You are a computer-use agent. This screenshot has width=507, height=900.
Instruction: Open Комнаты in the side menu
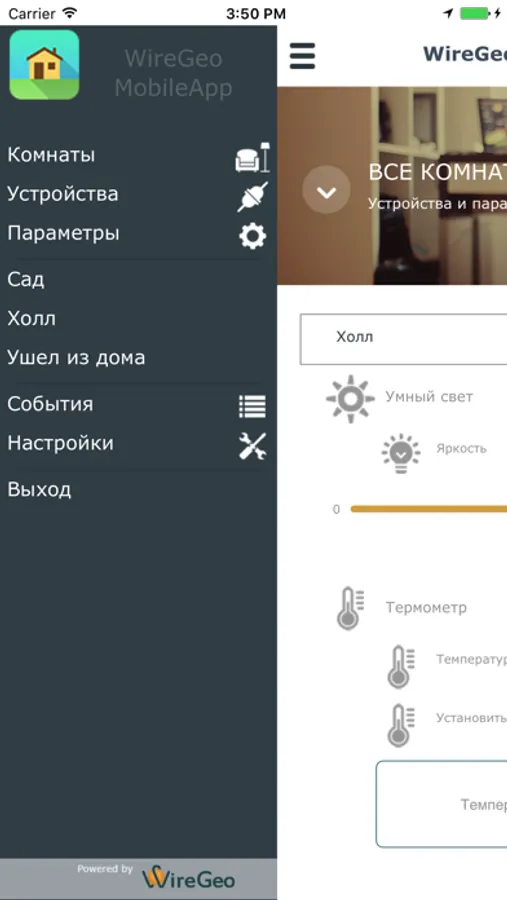tap(51, 155)
